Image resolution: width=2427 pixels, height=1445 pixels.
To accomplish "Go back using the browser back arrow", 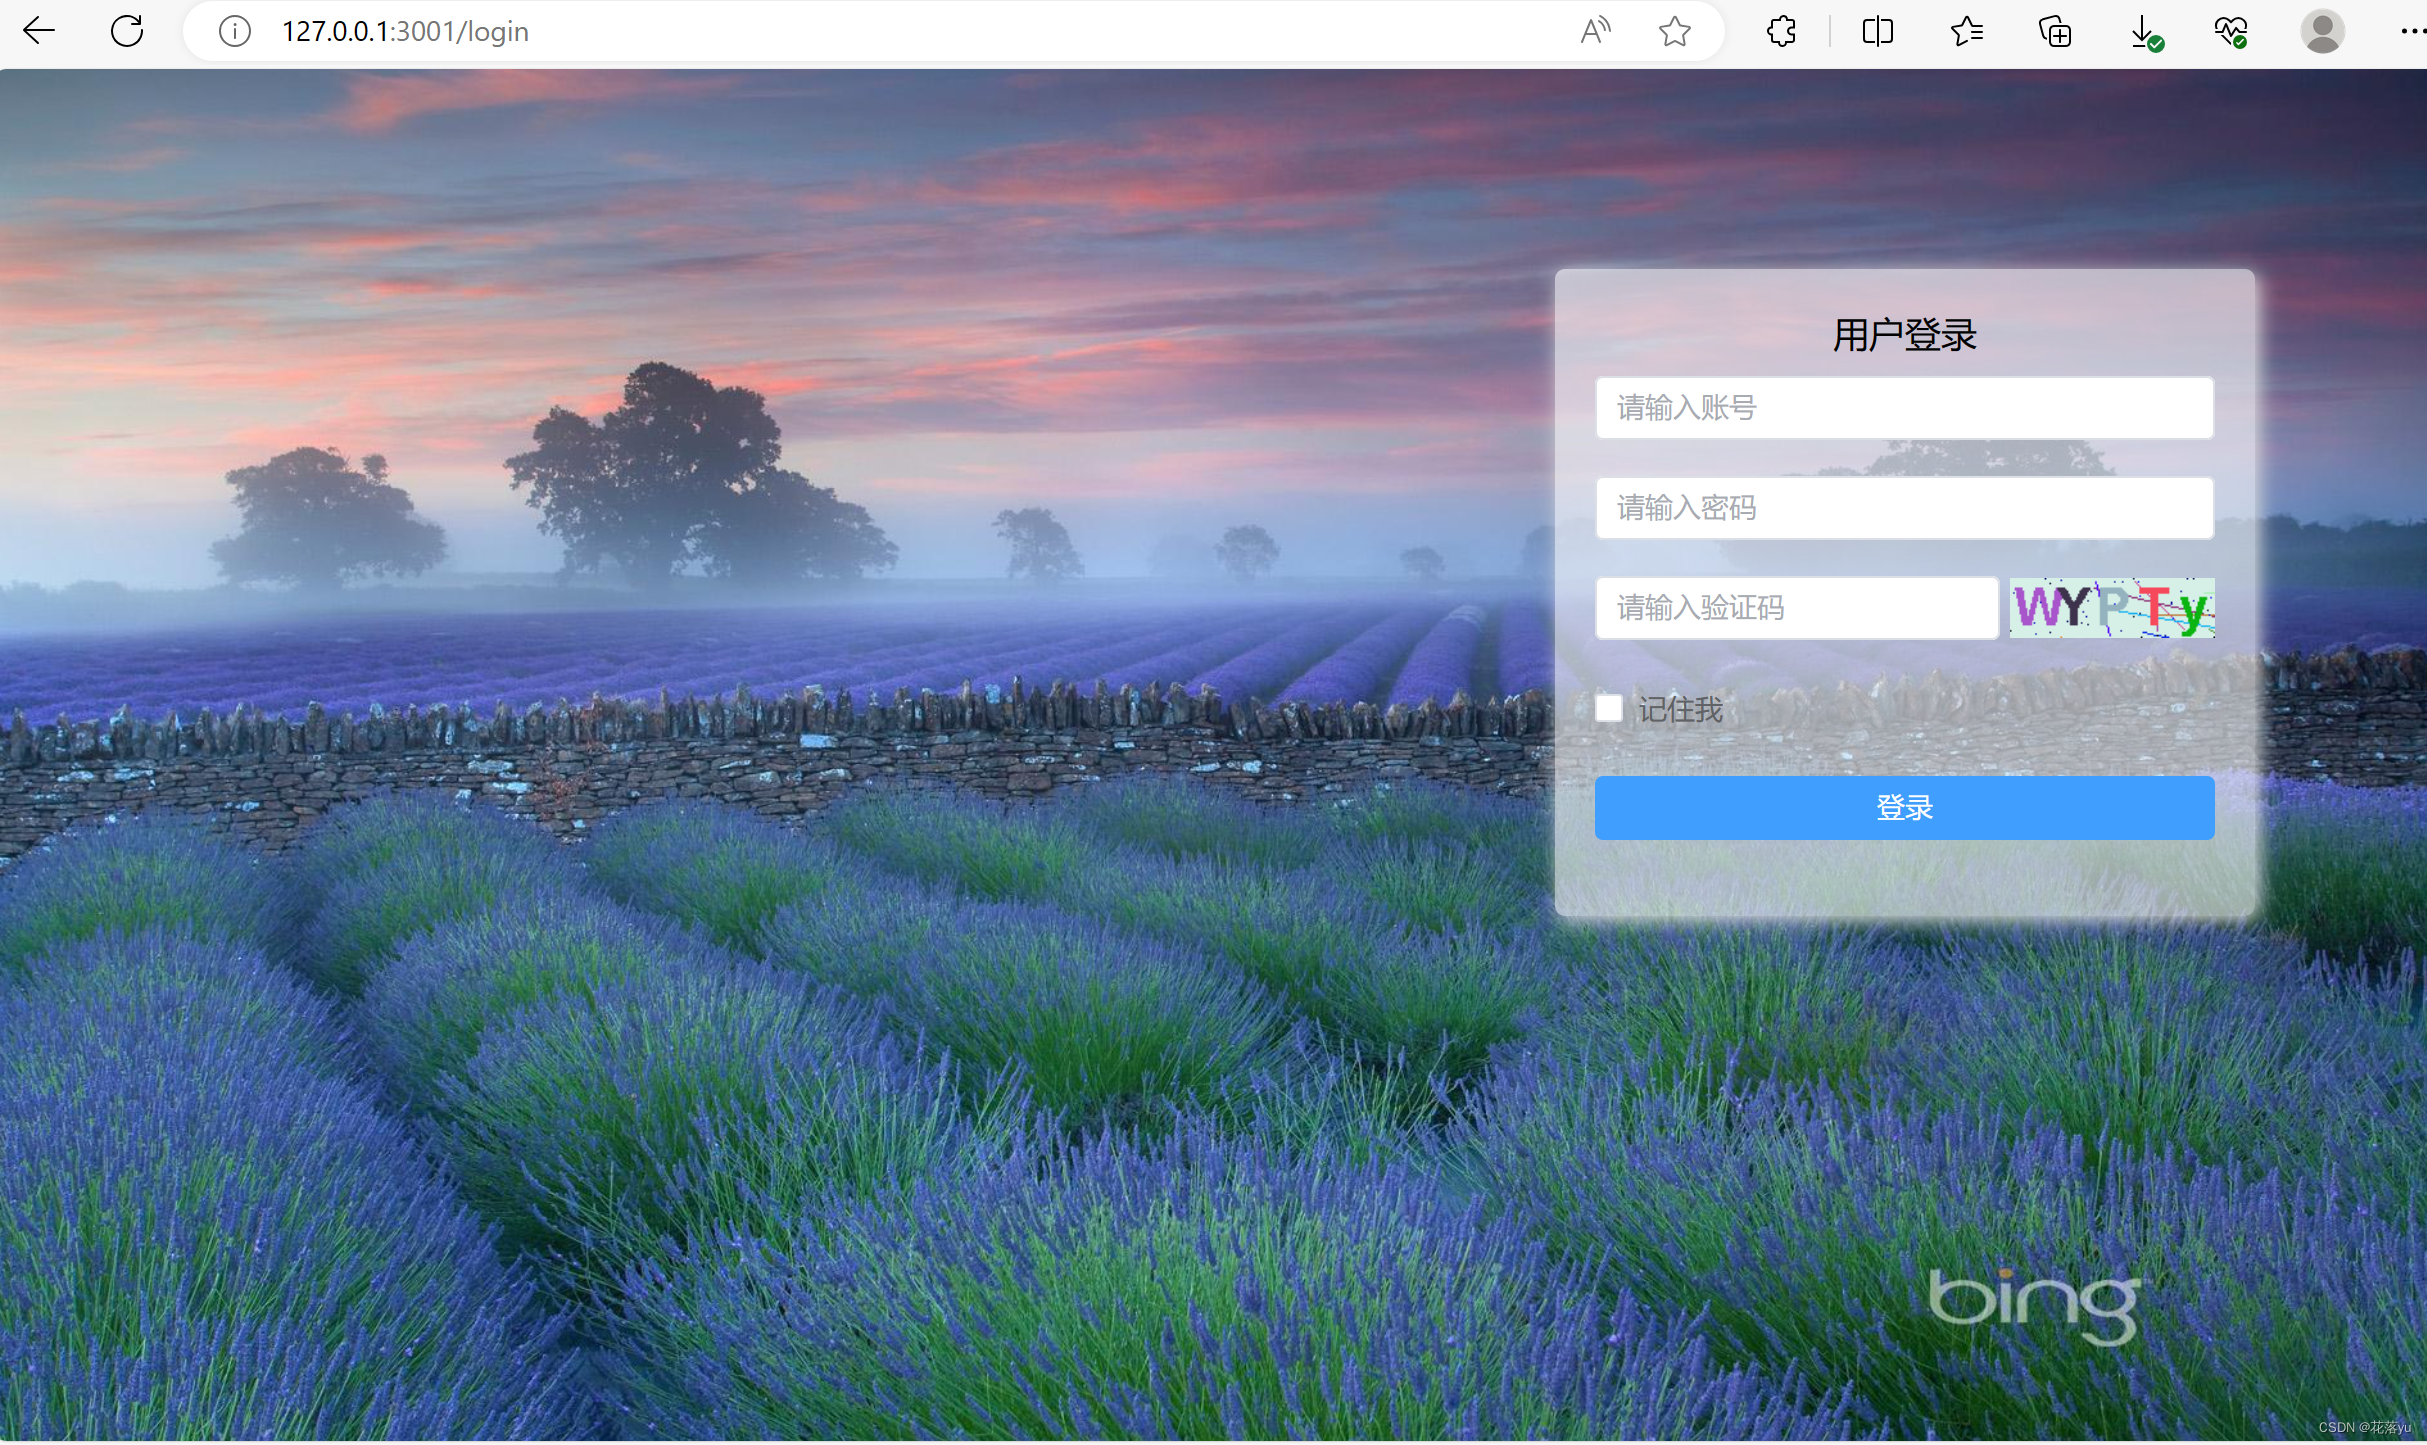I will [x=39, y=31].
